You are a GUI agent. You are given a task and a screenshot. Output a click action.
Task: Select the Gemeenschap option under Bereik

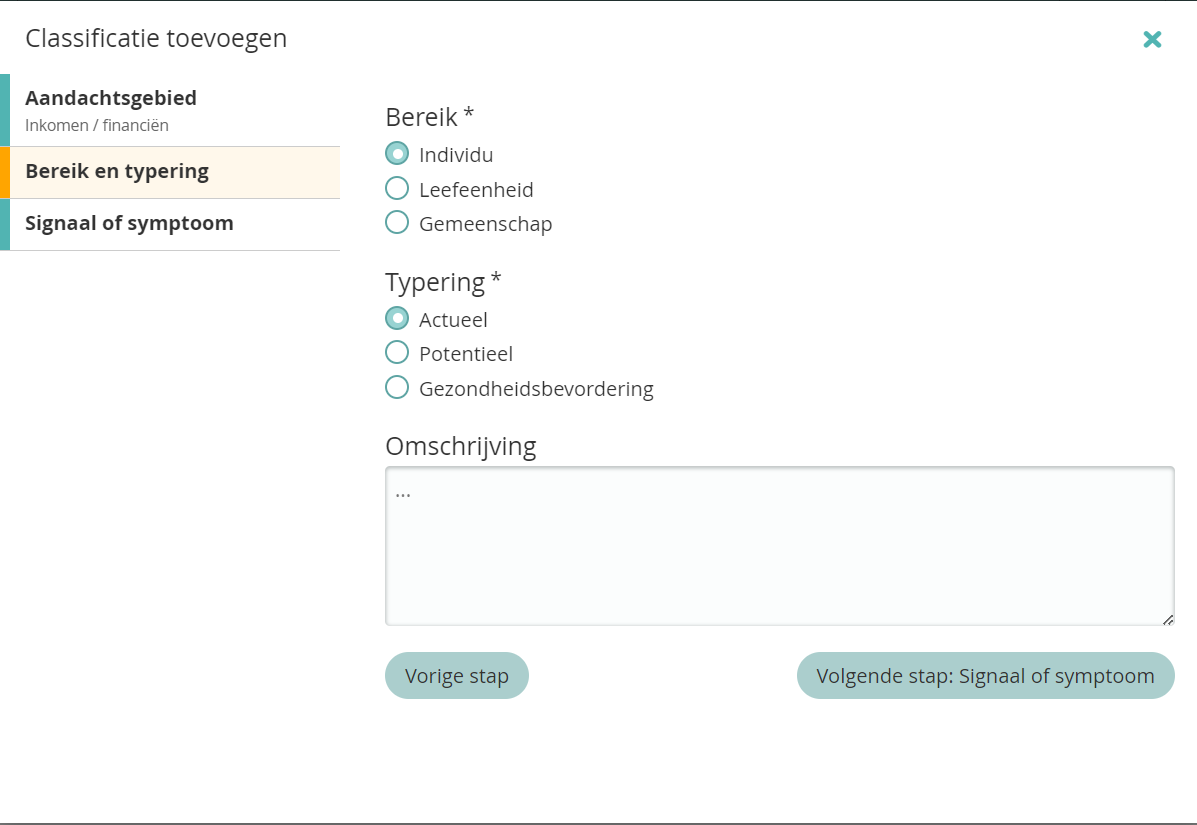397,223
